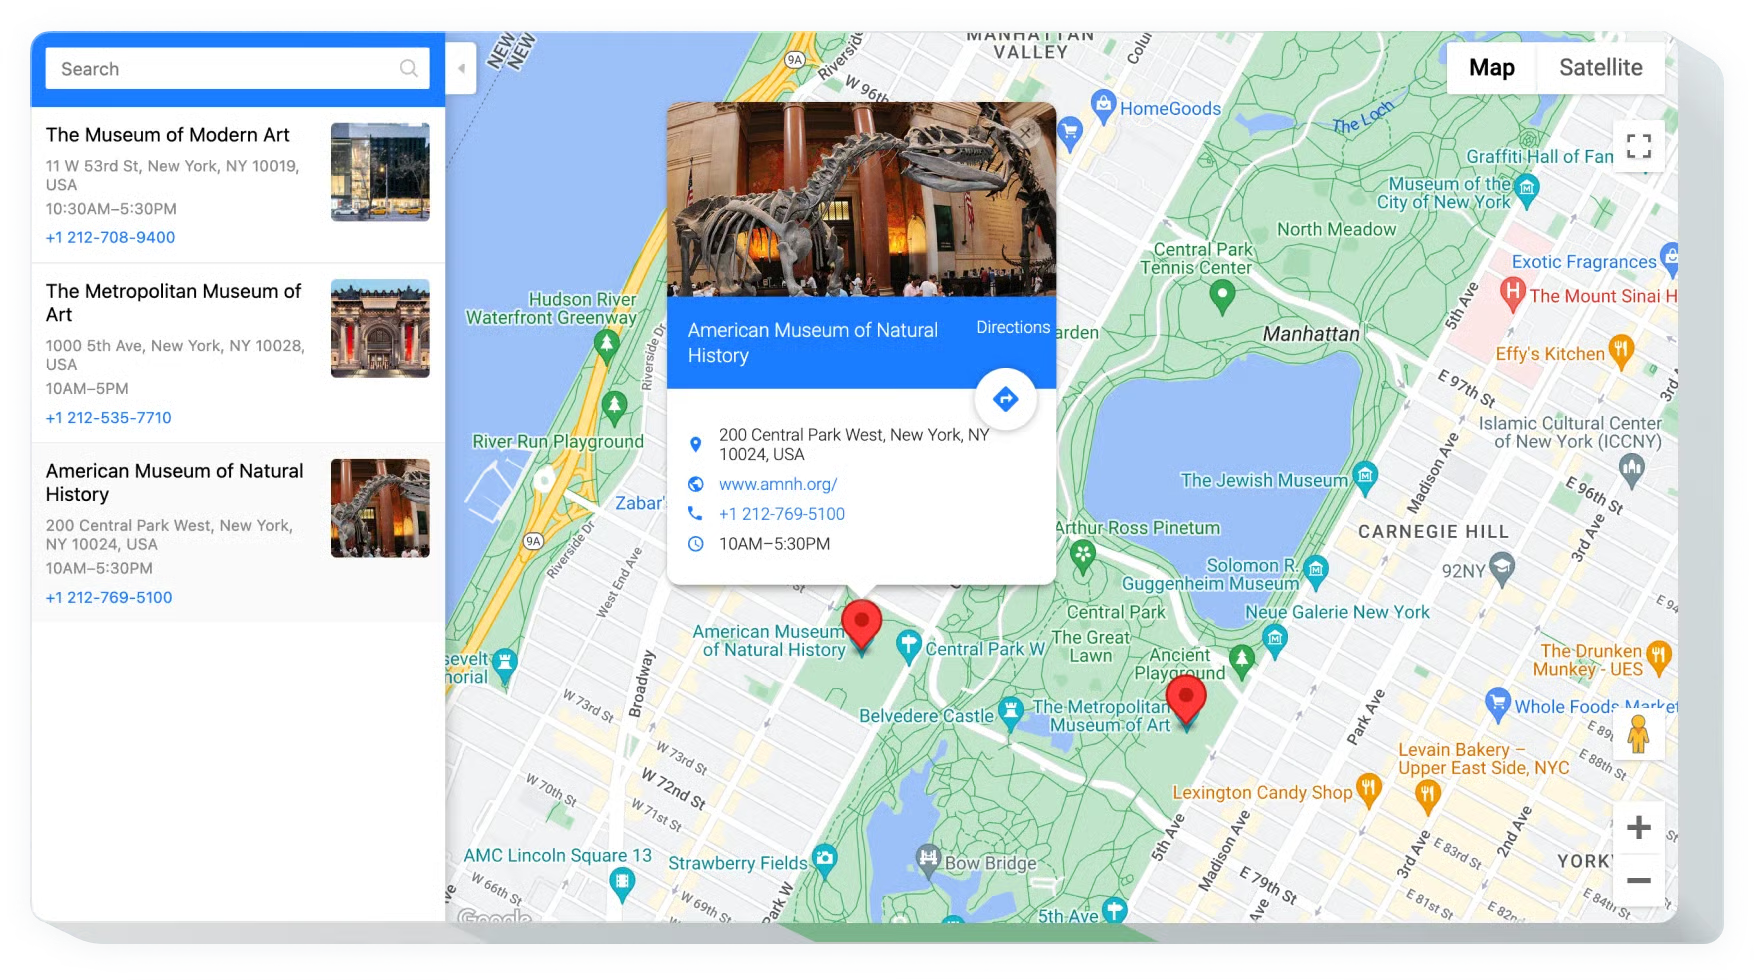Image resolution: width=1756 pixels, height=980 pixels.
Task: Click red marker at Natural History museum
Action: [x=861, y=624]
